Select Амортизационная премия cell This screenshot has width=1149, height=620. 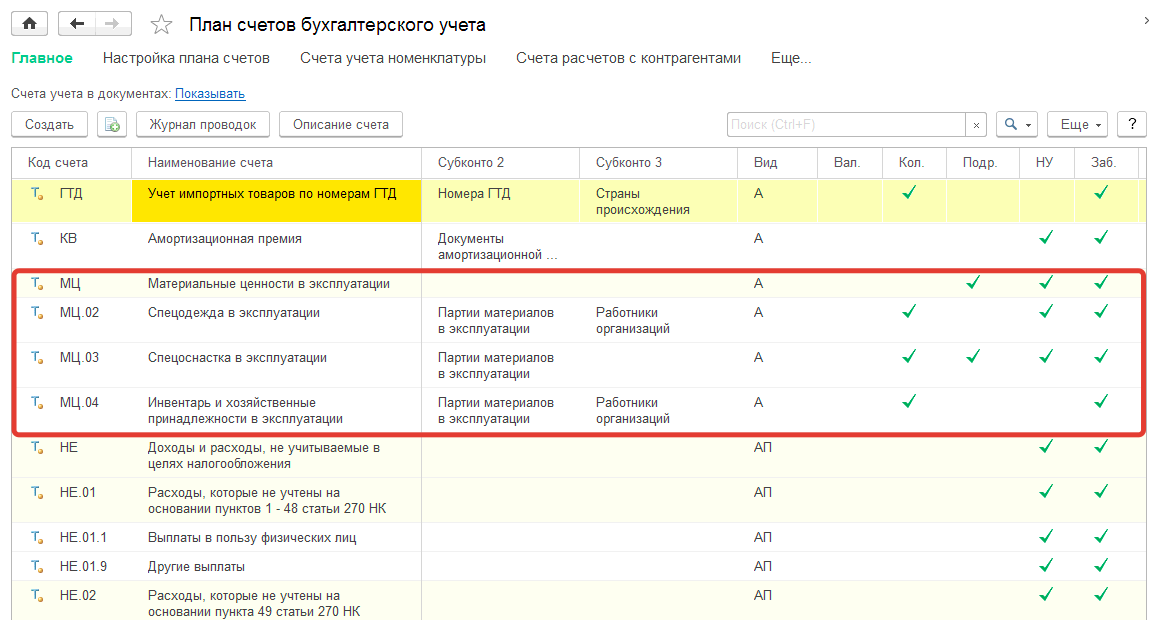click(276, 246)
